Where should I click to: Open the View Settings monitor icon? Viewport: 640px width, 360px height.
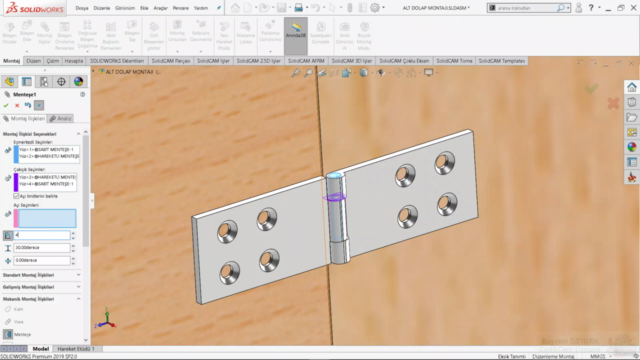428,73
